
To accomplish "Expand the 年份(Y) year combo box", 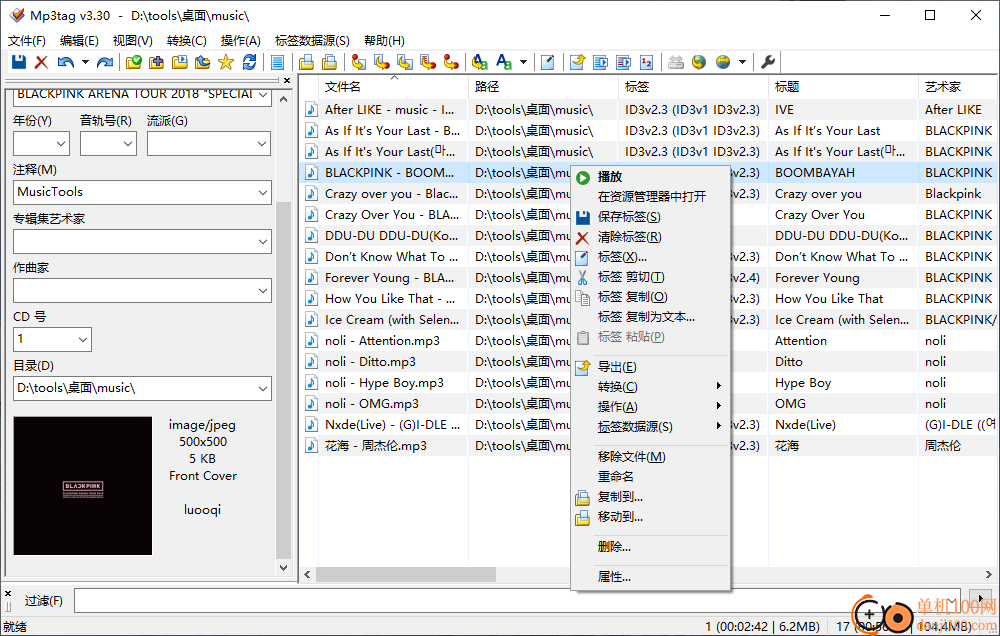I will (x=61, y=144).
